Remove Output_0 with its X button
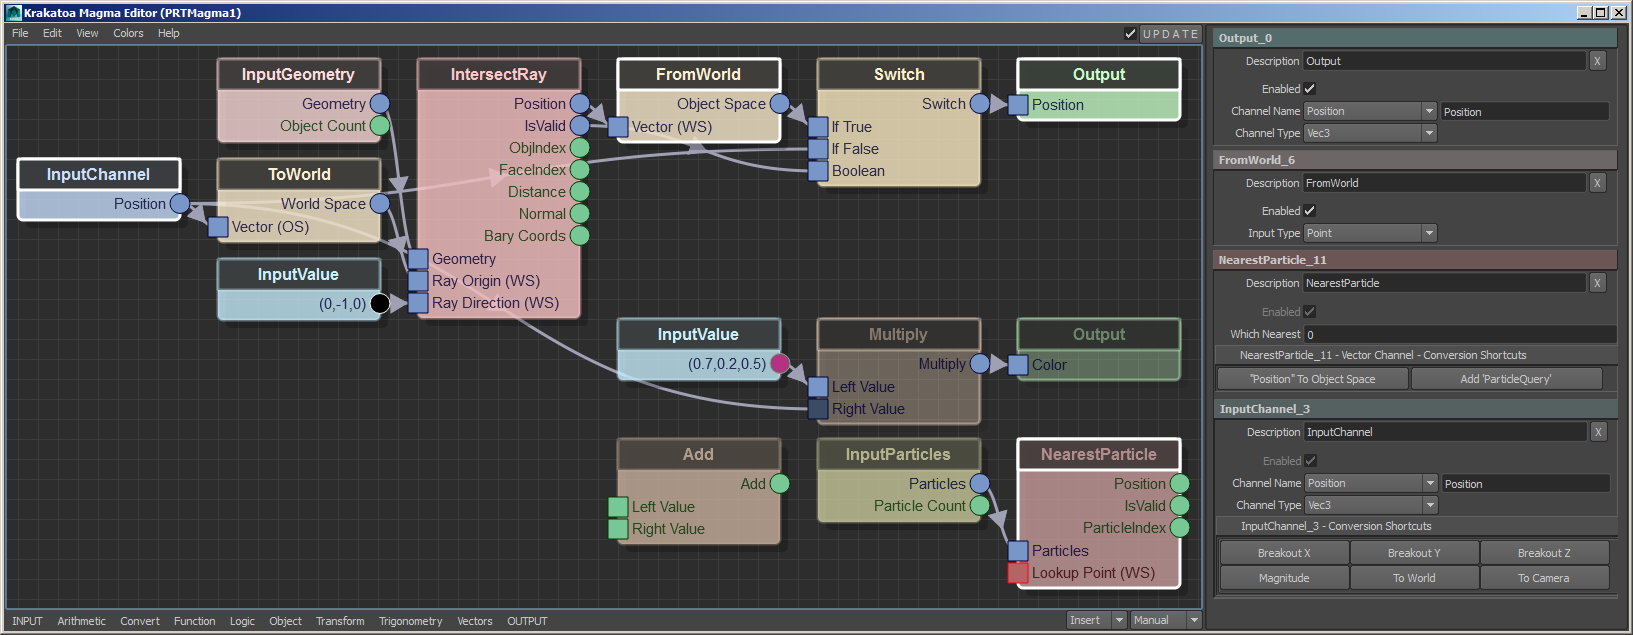Screen dimensions: 1633x635 pyautogui.click(x=1597, y=61)
